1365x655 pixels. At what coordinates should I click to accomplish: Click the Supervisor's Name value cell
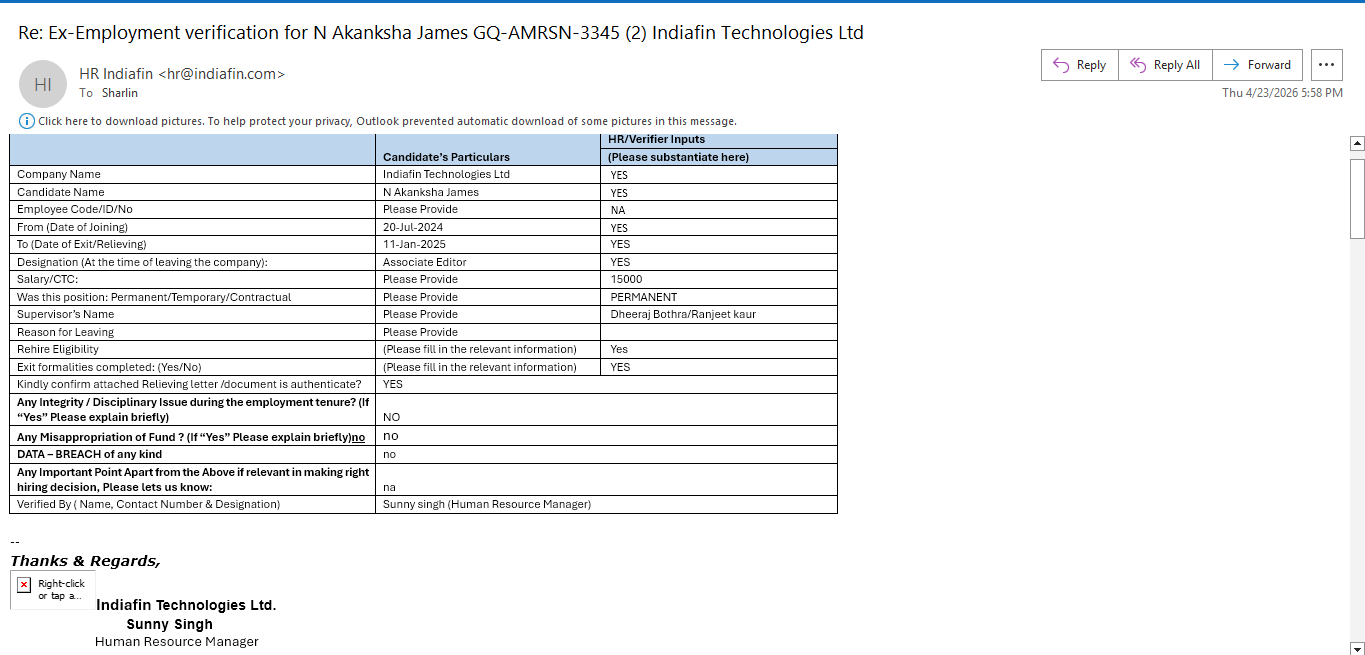pos(719,314)
